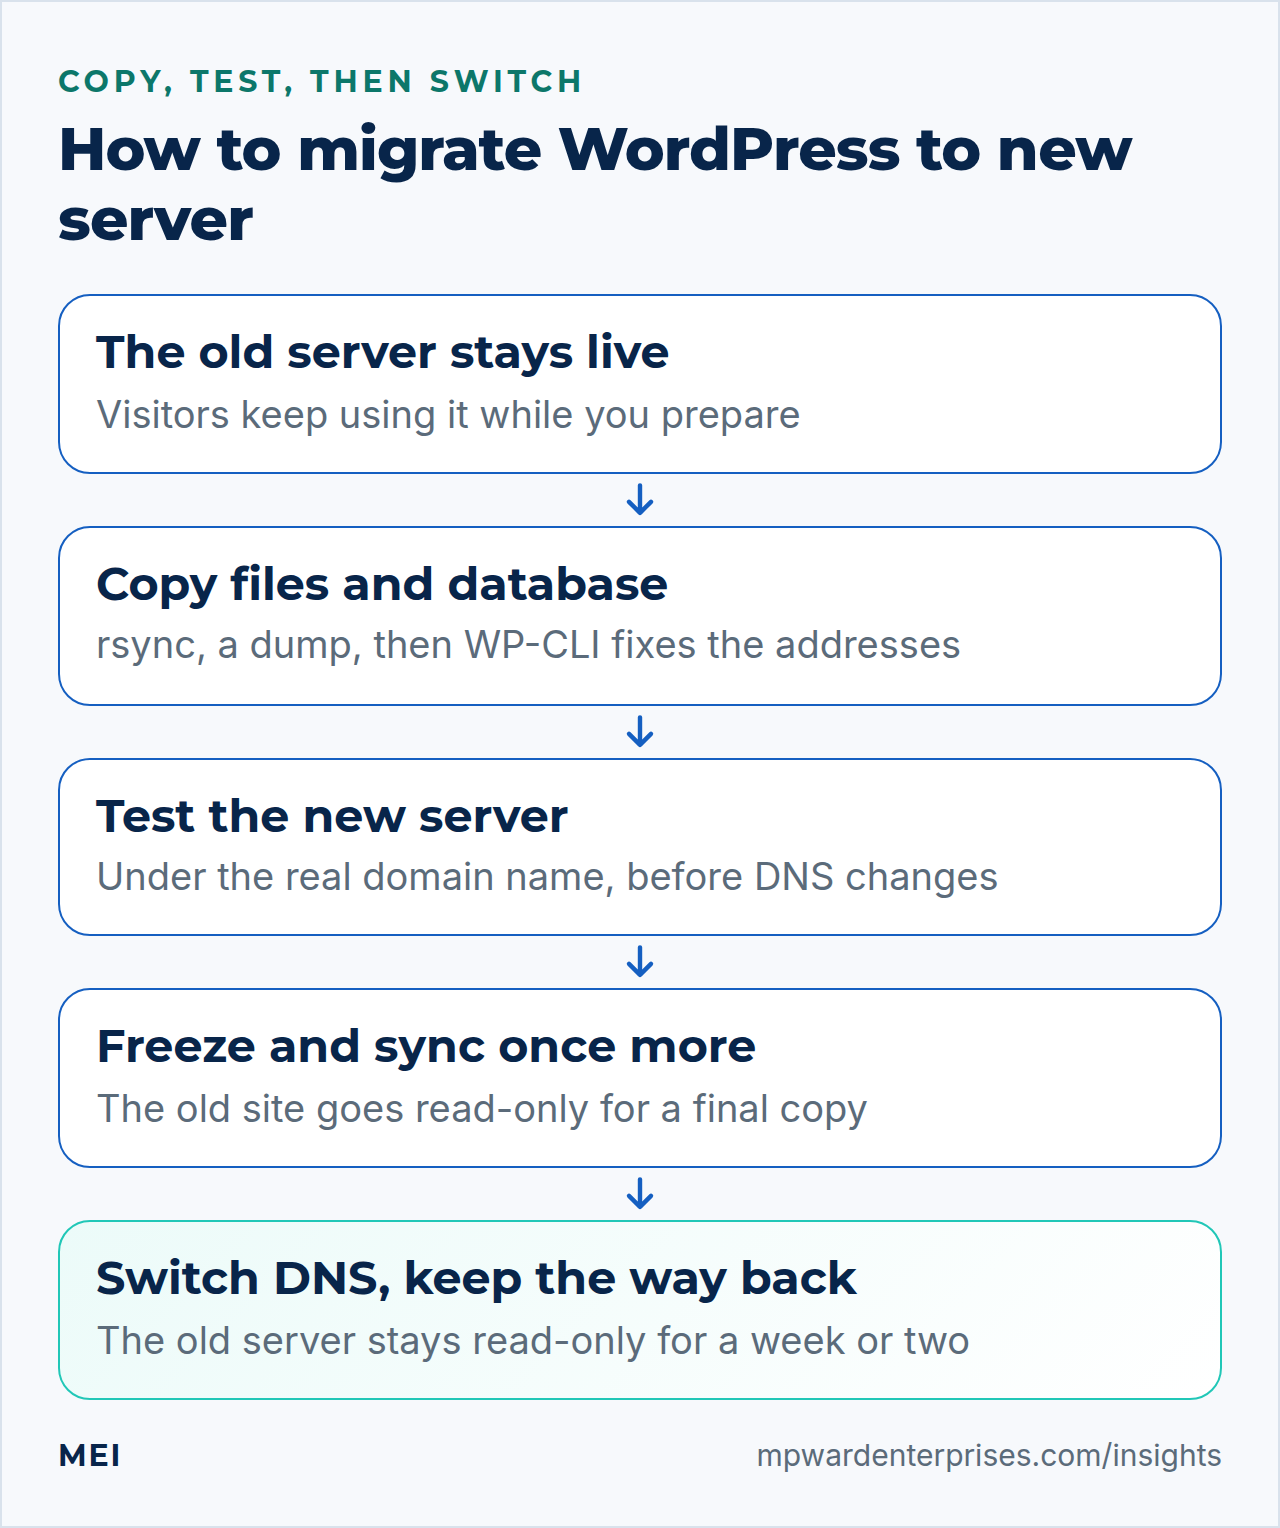This screenshot has height=1528, width=1280.
Task: Click the "Copy files and database" heading
Action: pos(382,584)
